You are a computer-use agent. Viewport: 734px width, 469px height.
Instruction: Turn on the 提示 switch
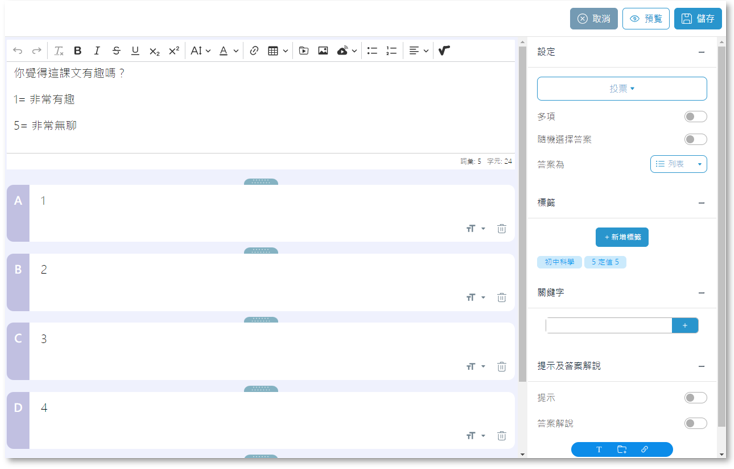(695, 398)
